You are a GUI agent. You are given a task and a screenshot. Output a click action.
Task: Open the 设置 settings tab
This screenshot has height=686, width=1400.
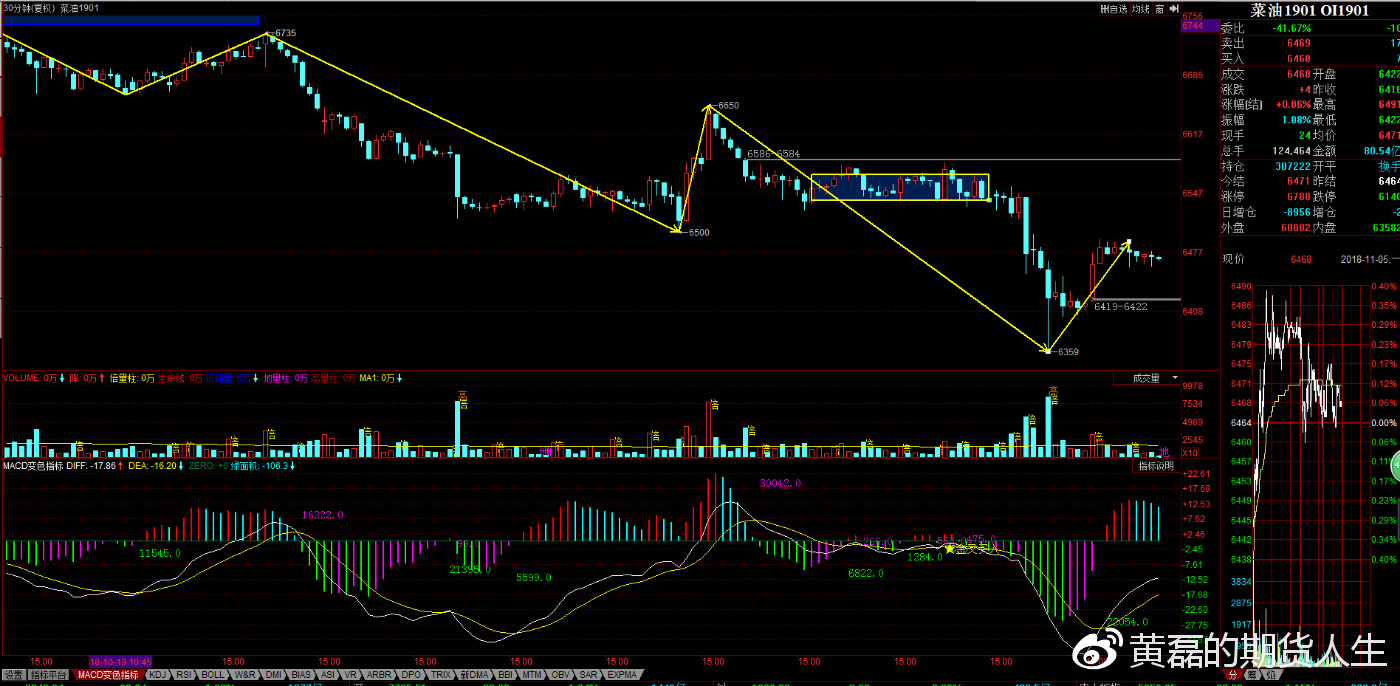13,675
